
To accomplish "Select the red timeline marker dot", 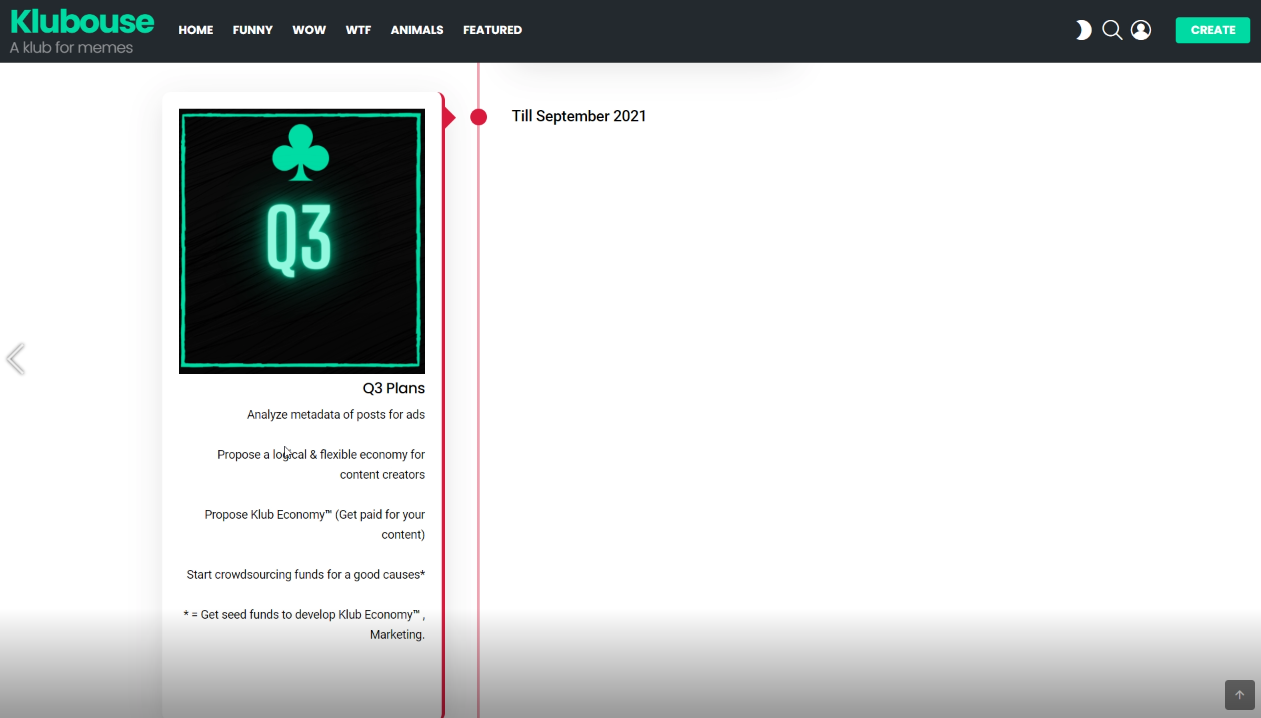I will coord(479,117).
